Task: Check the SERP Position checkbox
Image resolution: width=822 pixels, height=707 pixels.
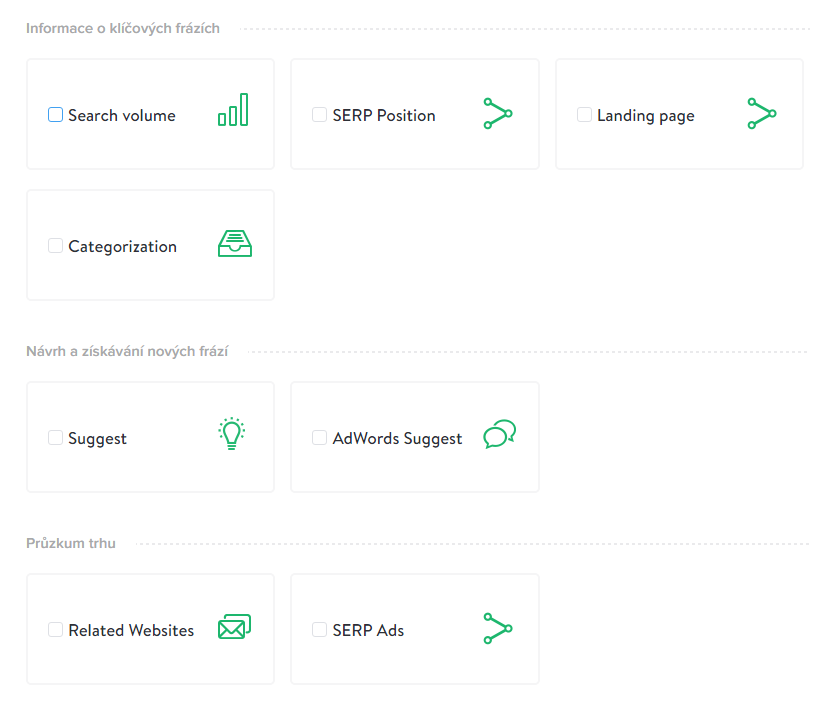Action: pos(319,115)
